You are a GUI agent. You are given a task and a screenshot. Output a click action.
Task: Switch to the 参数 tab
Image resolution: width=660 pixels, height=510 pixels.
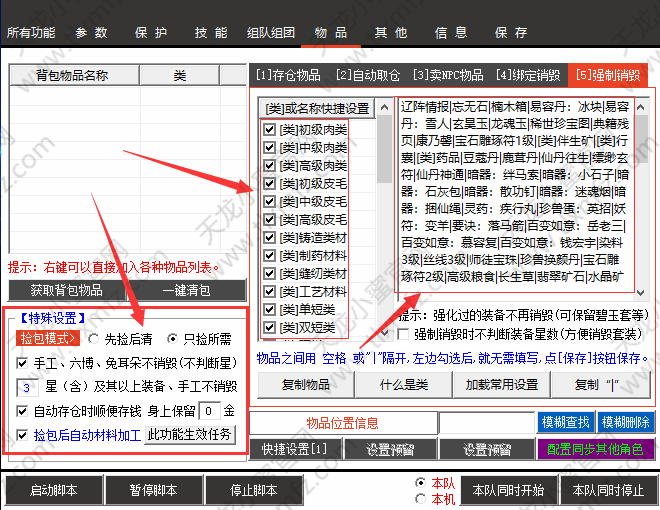[91, 32]
